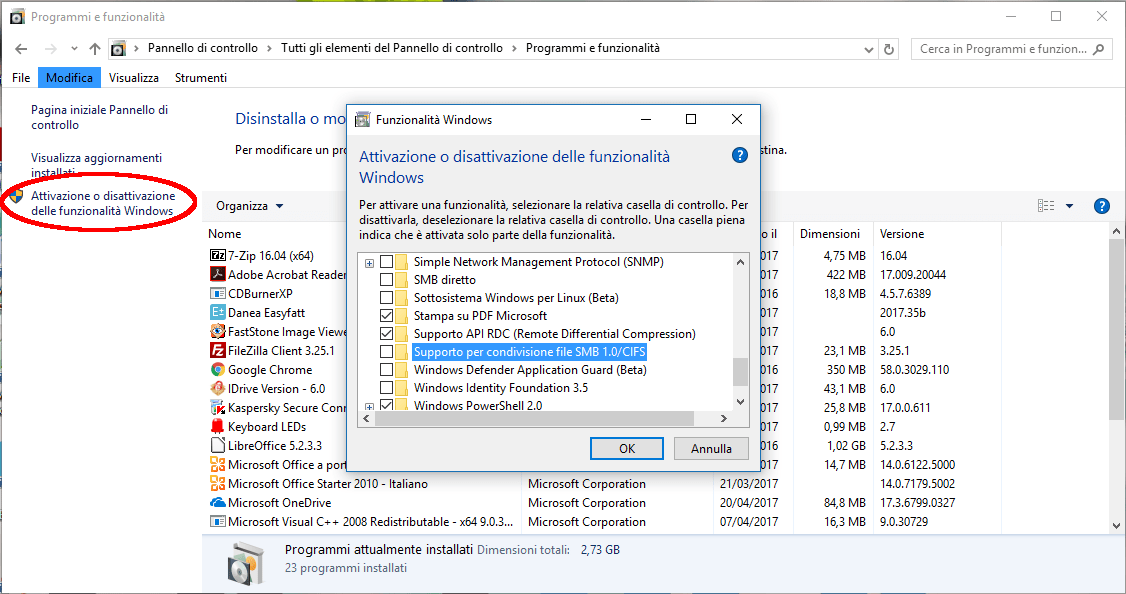Click Pannello di controllo in the breadcrumb
The image size is (1126, 594).
[203, 48]
